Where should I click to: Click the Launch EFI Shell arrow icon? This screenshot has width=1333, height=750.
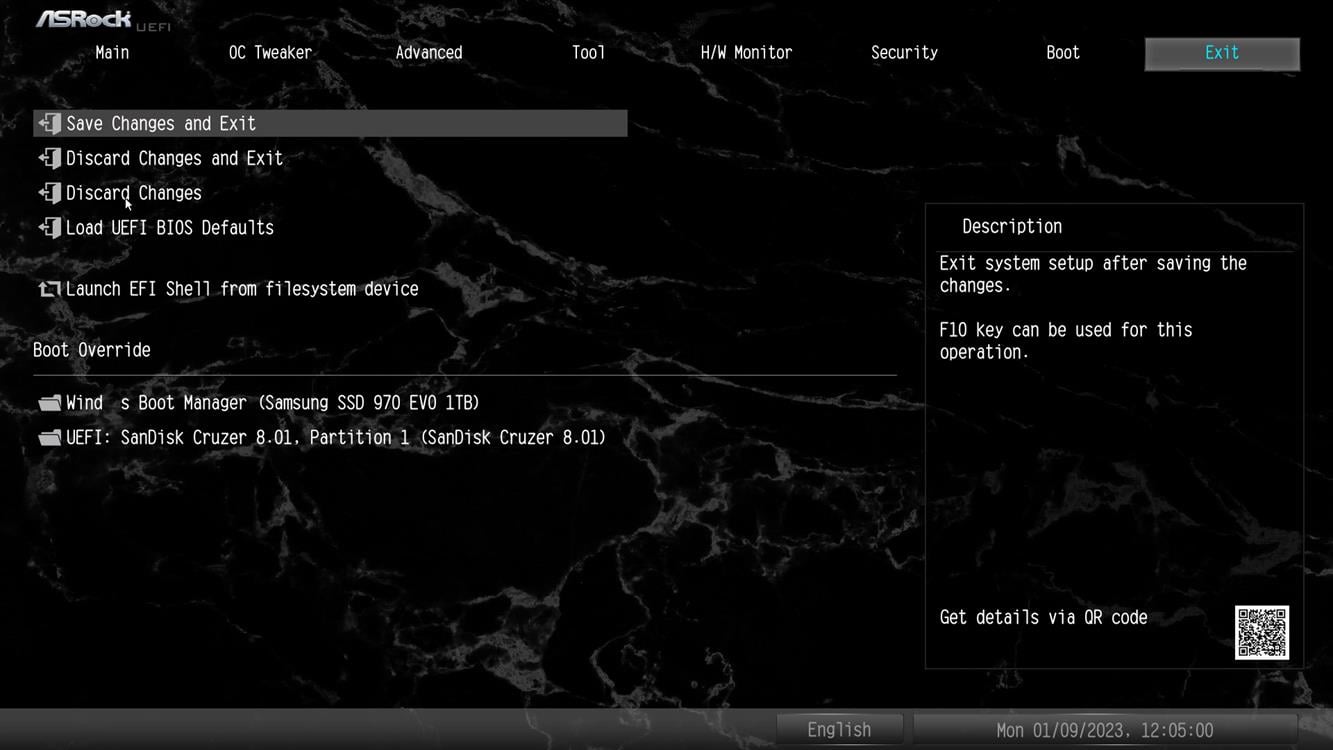(49, 289)
